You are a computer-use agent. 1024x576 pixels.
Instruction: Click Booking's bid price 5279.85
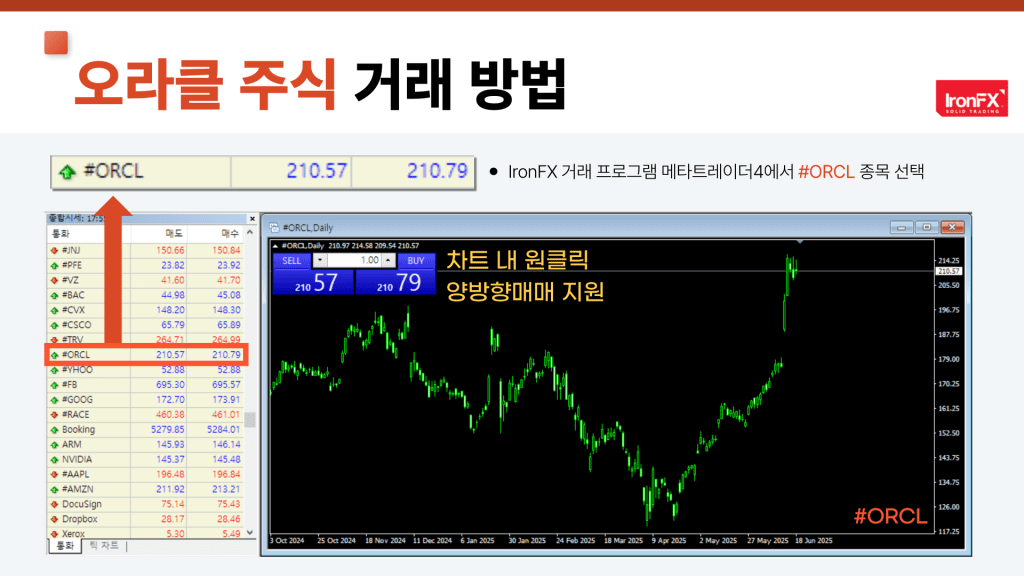(168, 430)
